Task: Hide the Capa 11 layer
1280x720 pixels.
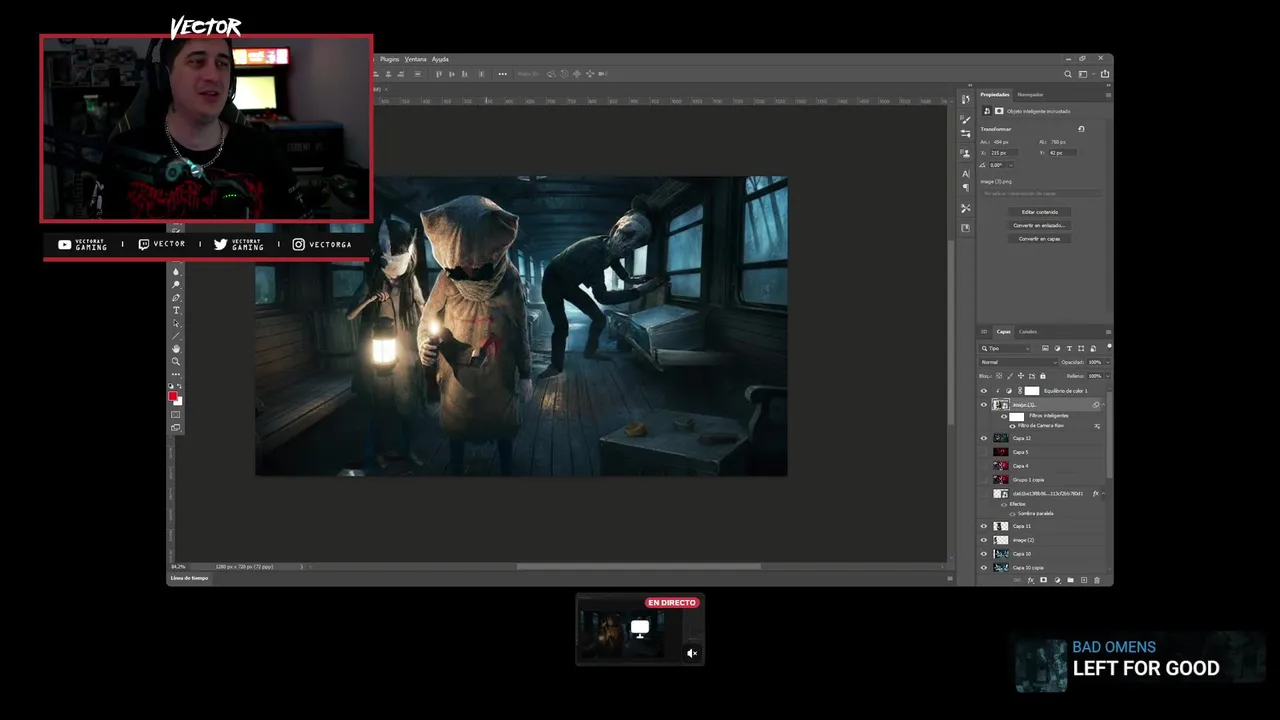Action: (984, 526)
